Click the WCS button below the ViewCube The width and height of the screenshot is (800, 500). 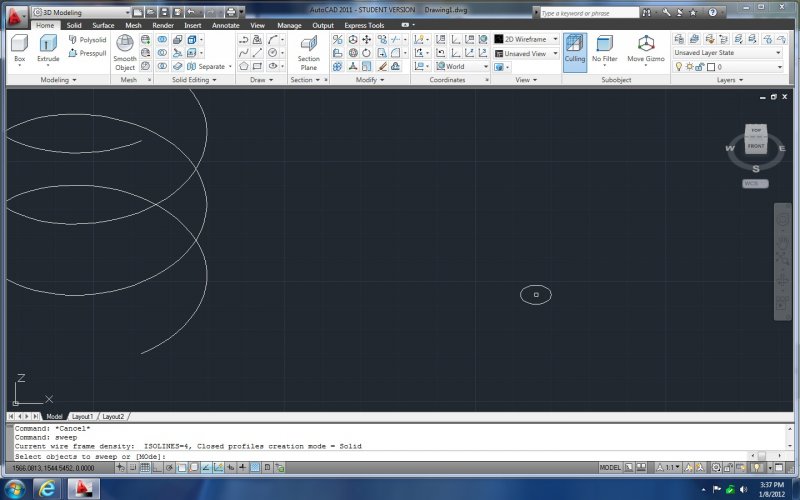(755, 184)
